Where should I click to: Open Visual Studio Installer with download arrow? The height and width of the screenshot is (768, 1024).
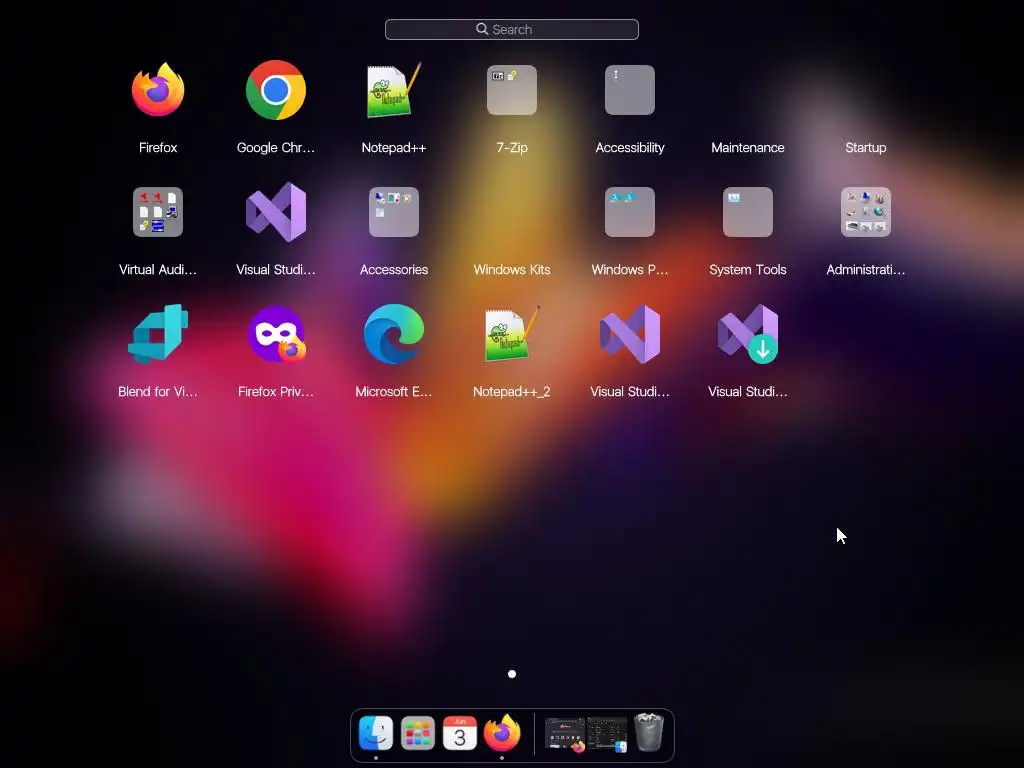tap(748, 334)
